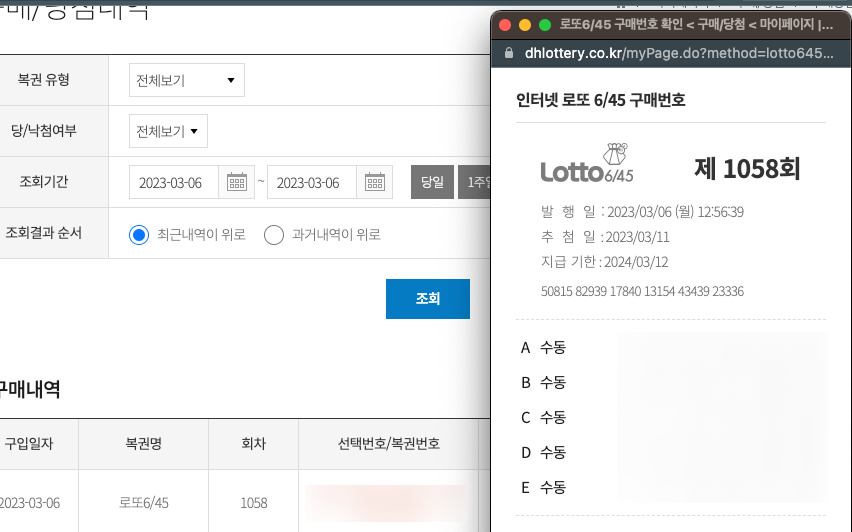Select the 최근내역이 위로 radio option

(139, 235)
